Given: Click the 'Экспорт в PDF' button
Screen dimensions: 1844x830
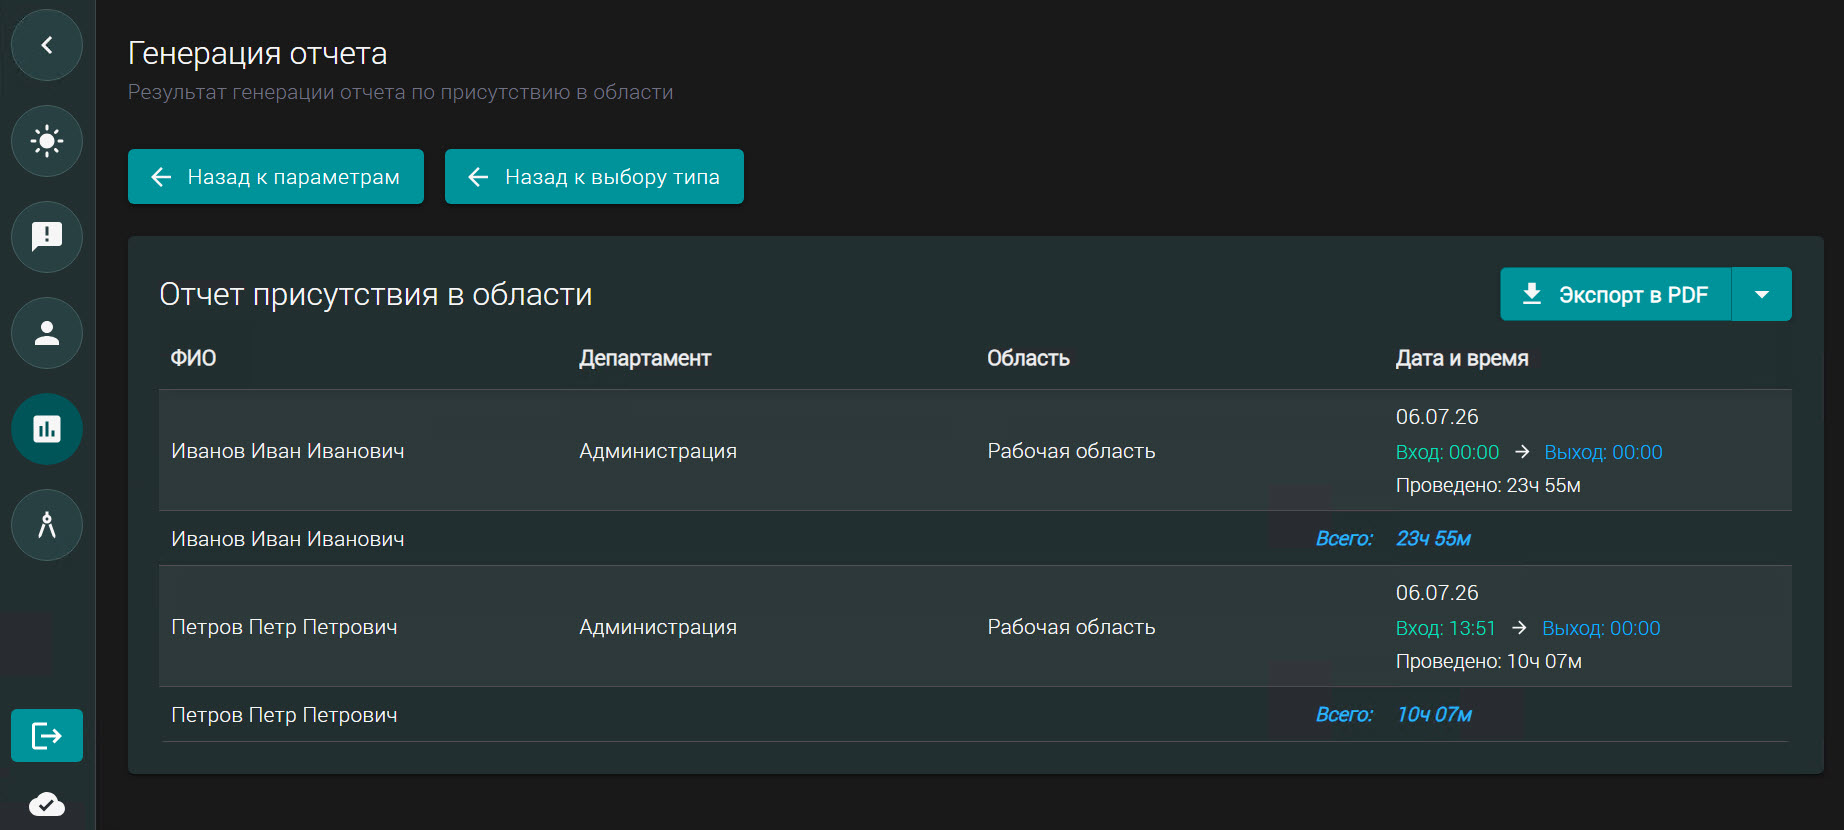Looking at the screenshot, I should tap(1615, 294).
